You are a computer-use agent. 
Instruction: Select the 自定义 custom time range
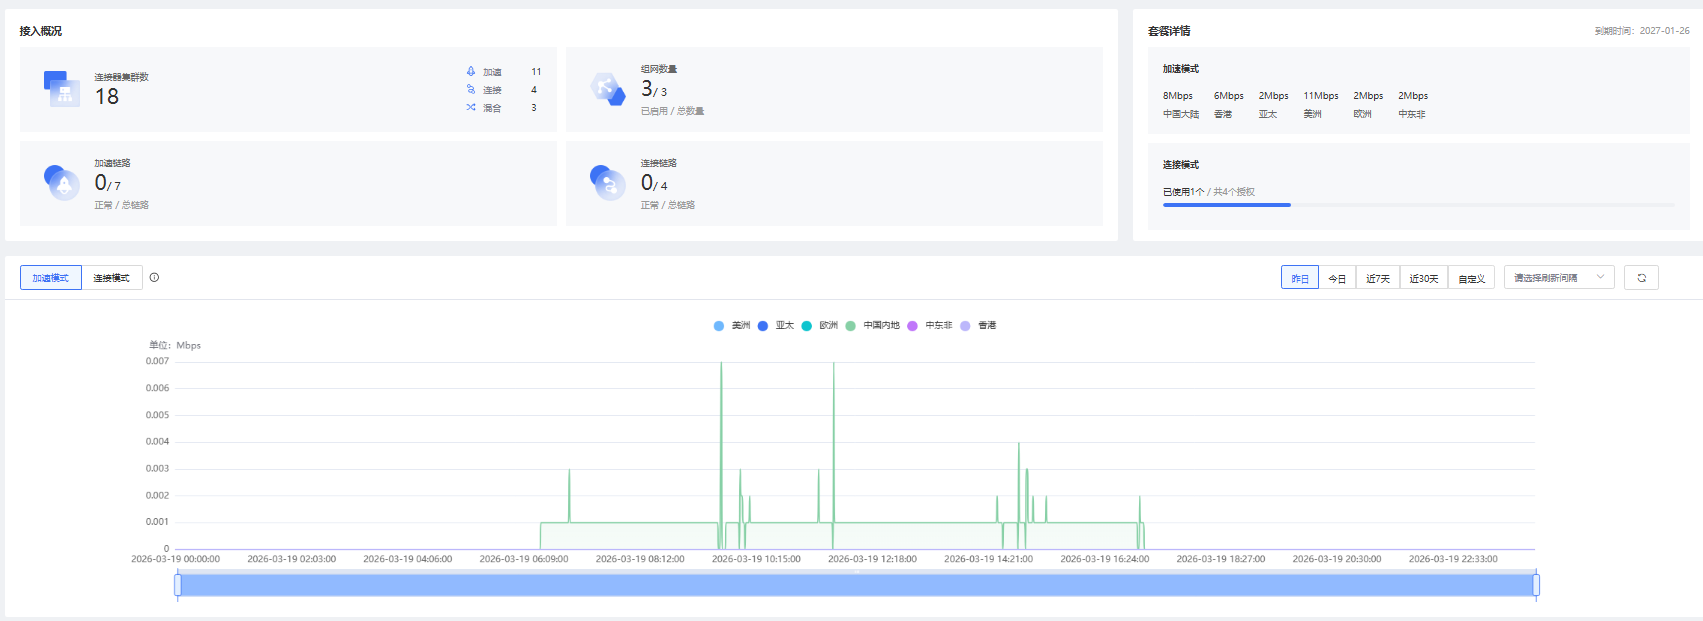click(1471, 278)
